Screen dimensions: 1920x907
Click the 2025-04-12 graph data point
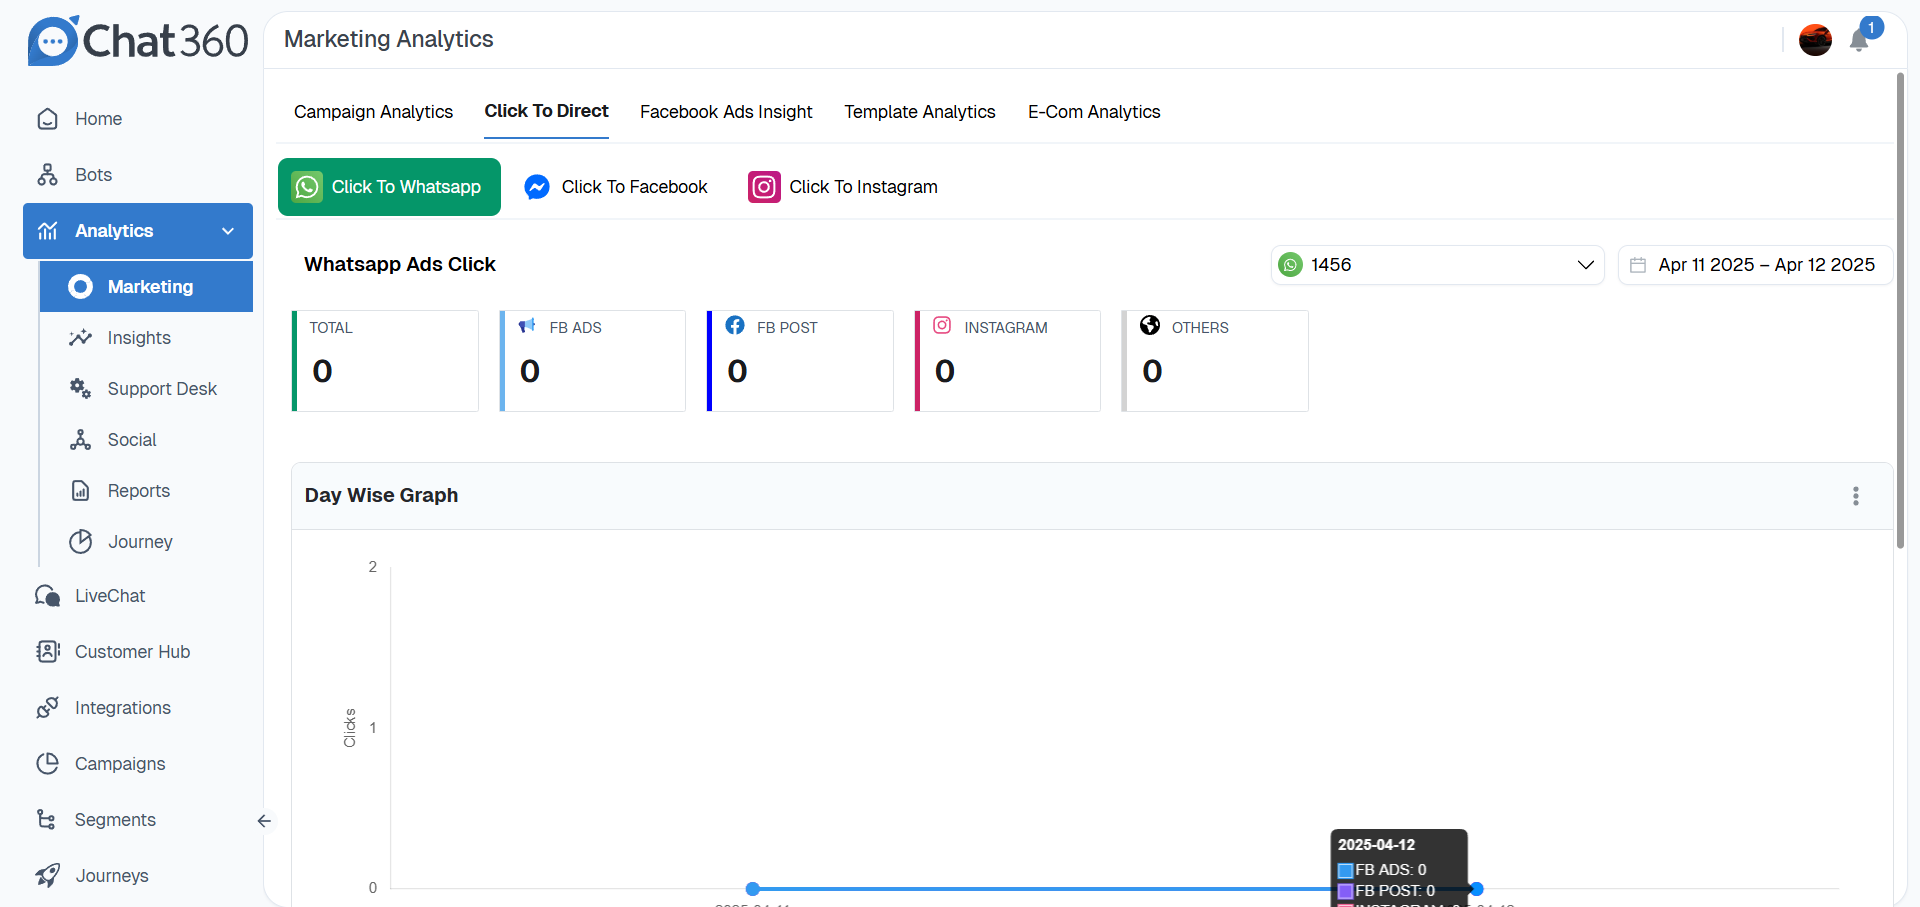(1477, 889)
